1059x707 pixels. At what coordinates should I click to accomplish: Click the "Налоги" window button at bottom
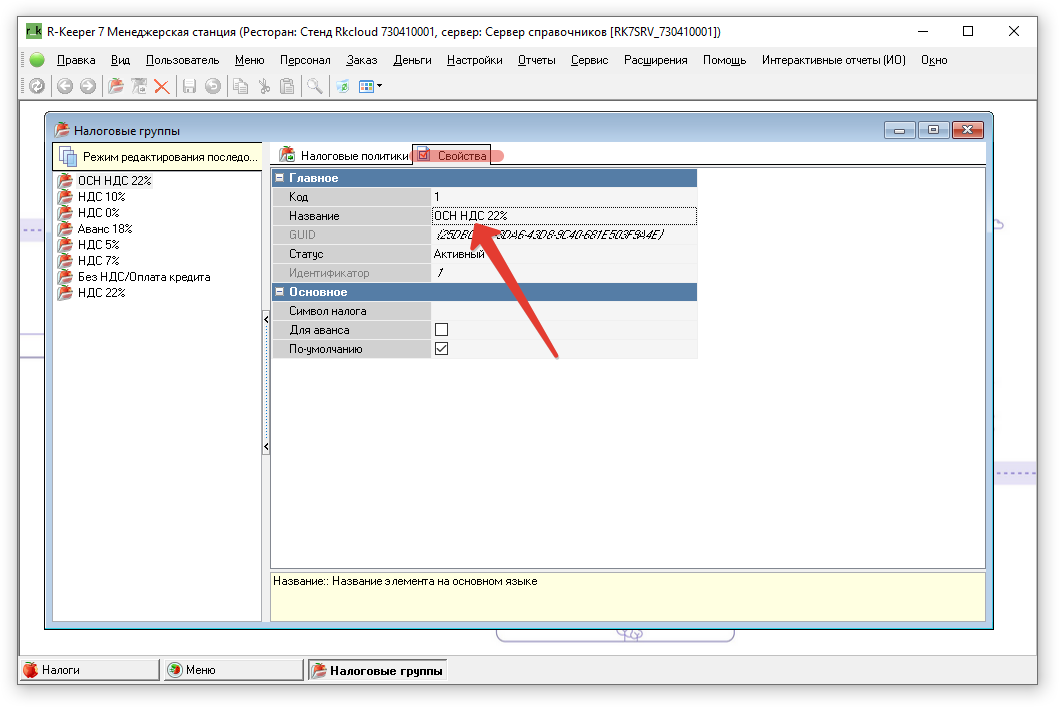[x=88, y=670]
